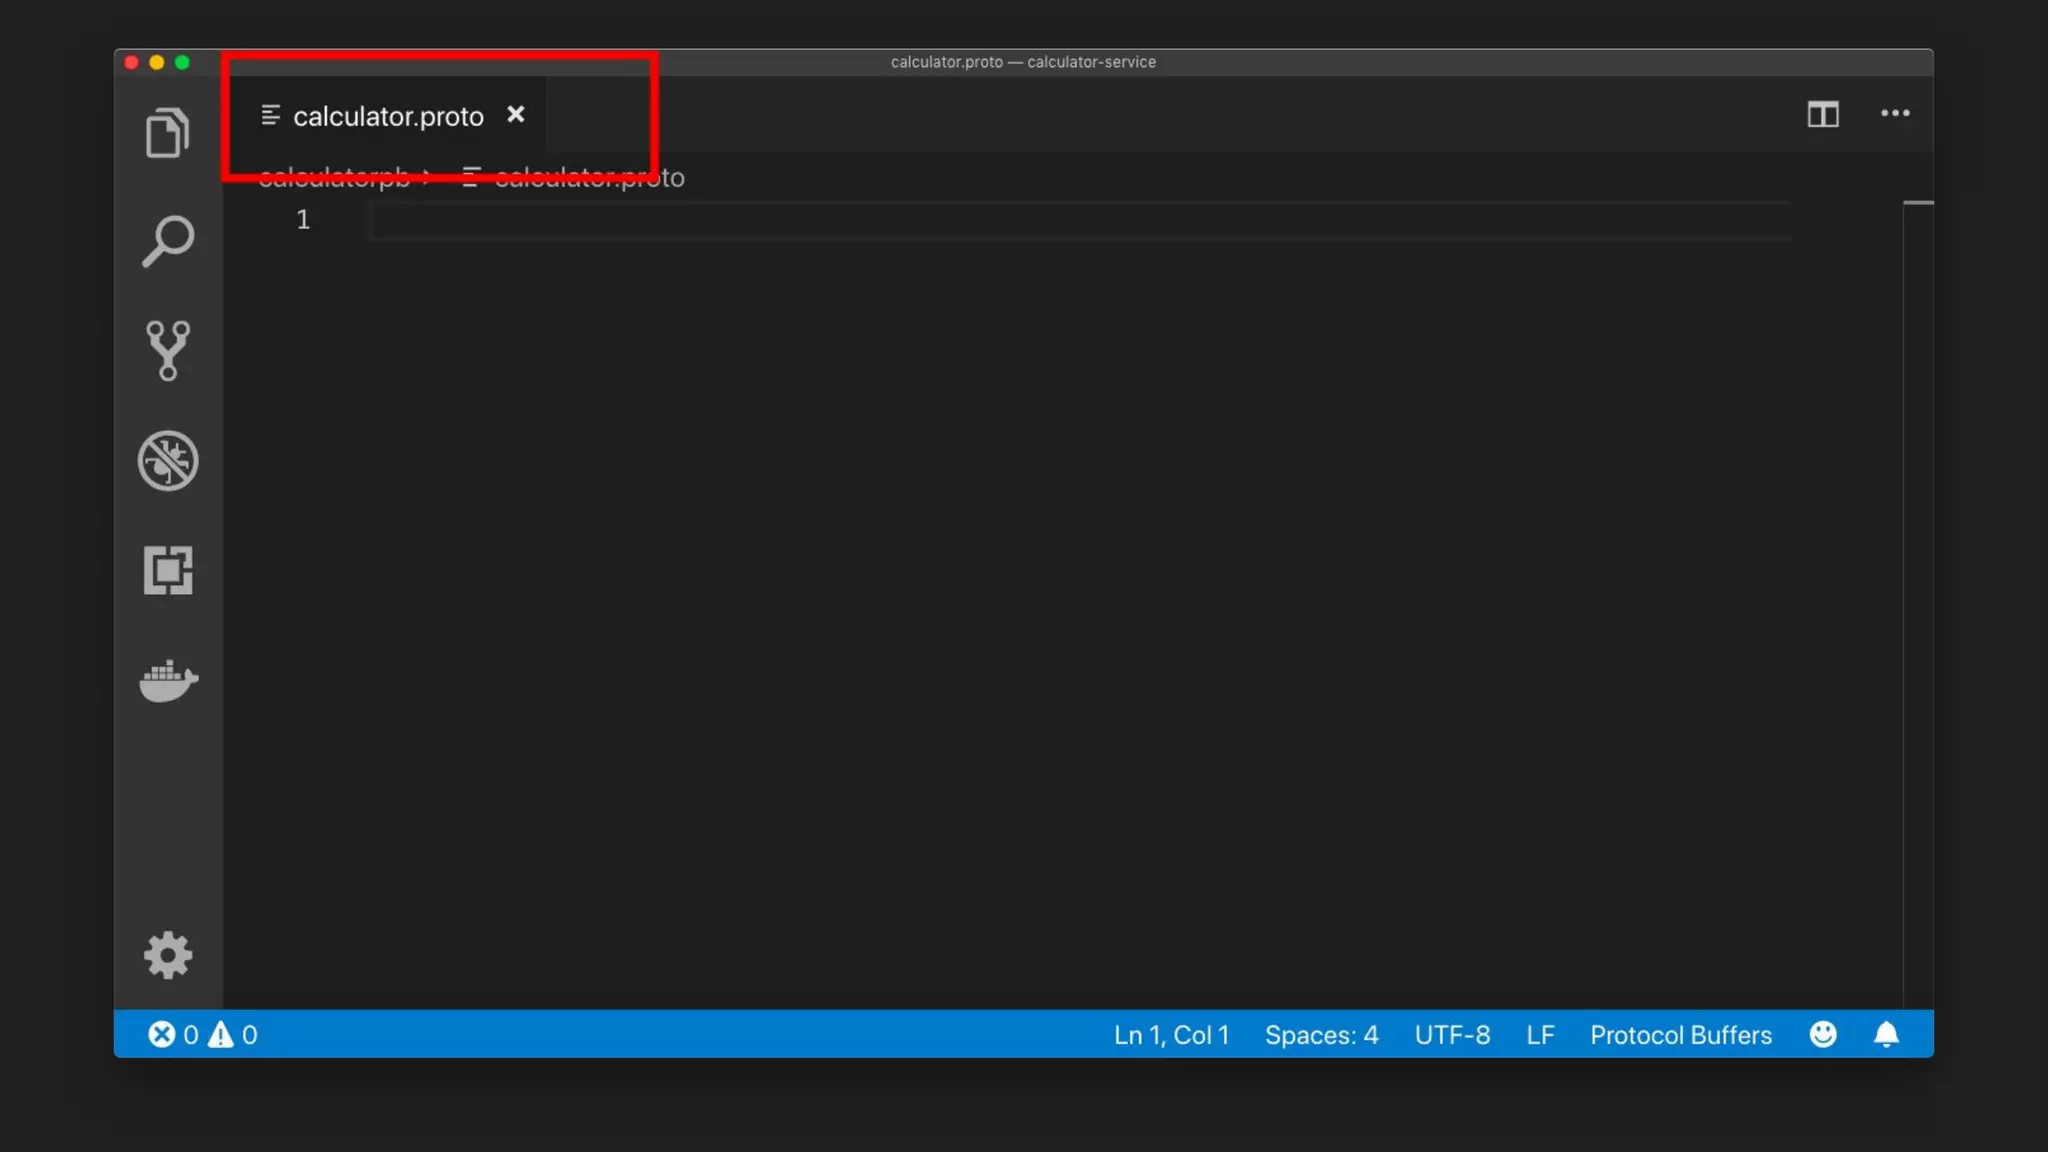Open the Source Control view
The width and height of the screenshot is (2048, 1152).
pos(167,350)
